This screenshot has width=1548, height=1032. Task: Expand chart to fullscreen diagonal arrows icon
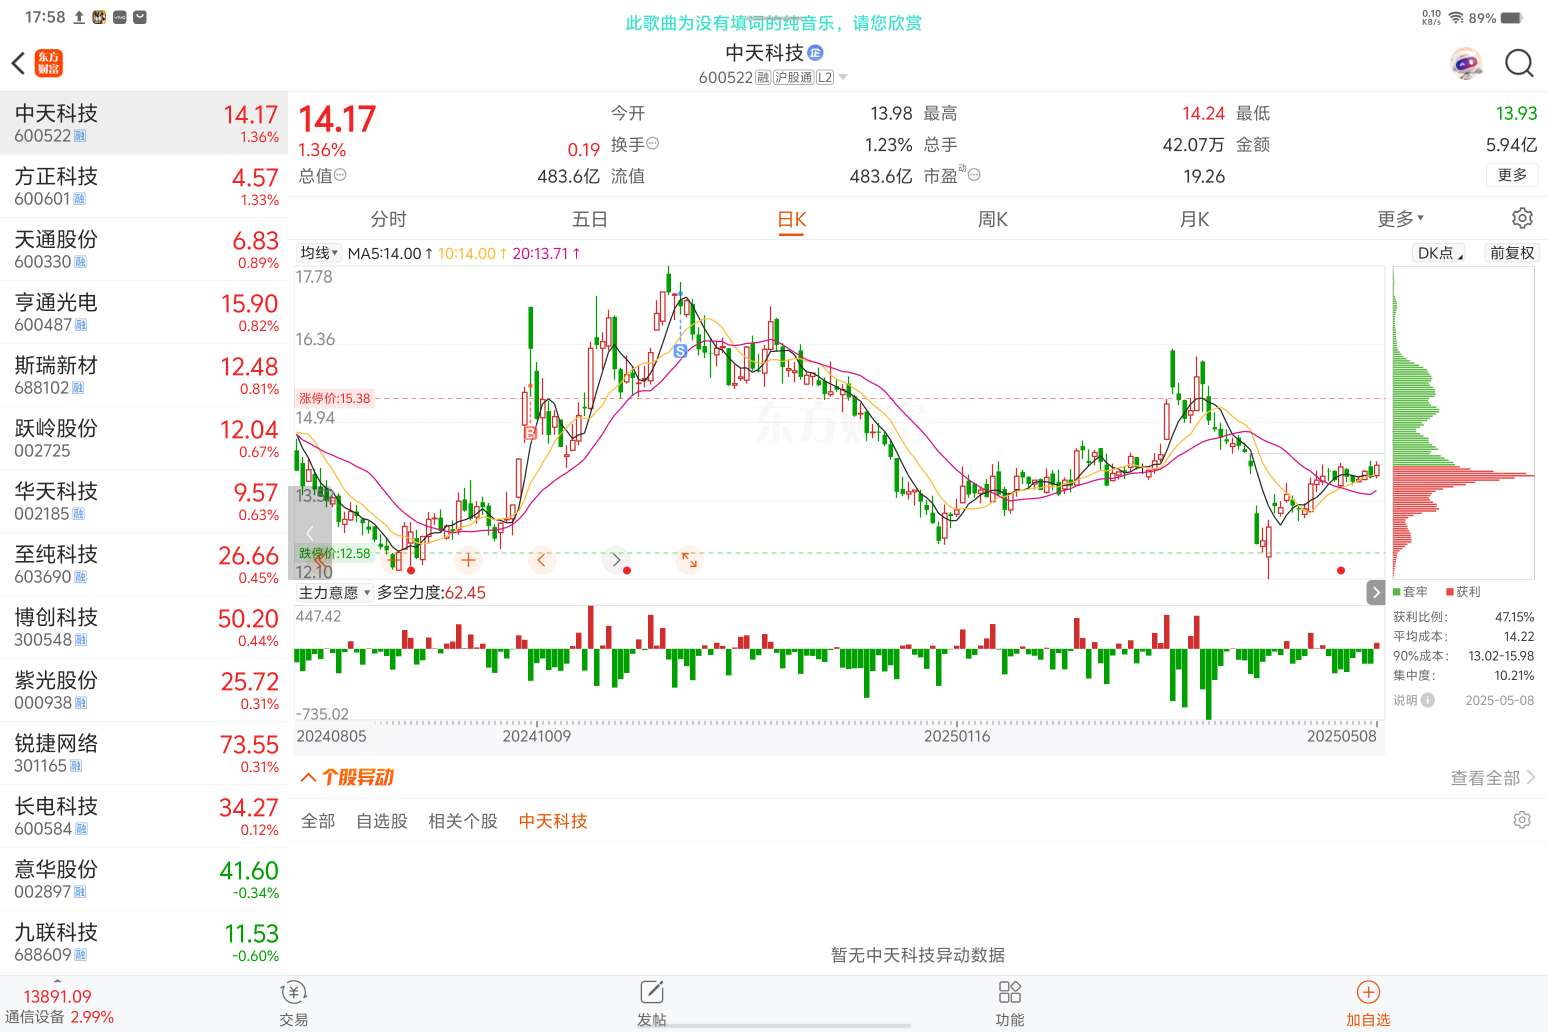pyautogui.click(x=689, y=560)
